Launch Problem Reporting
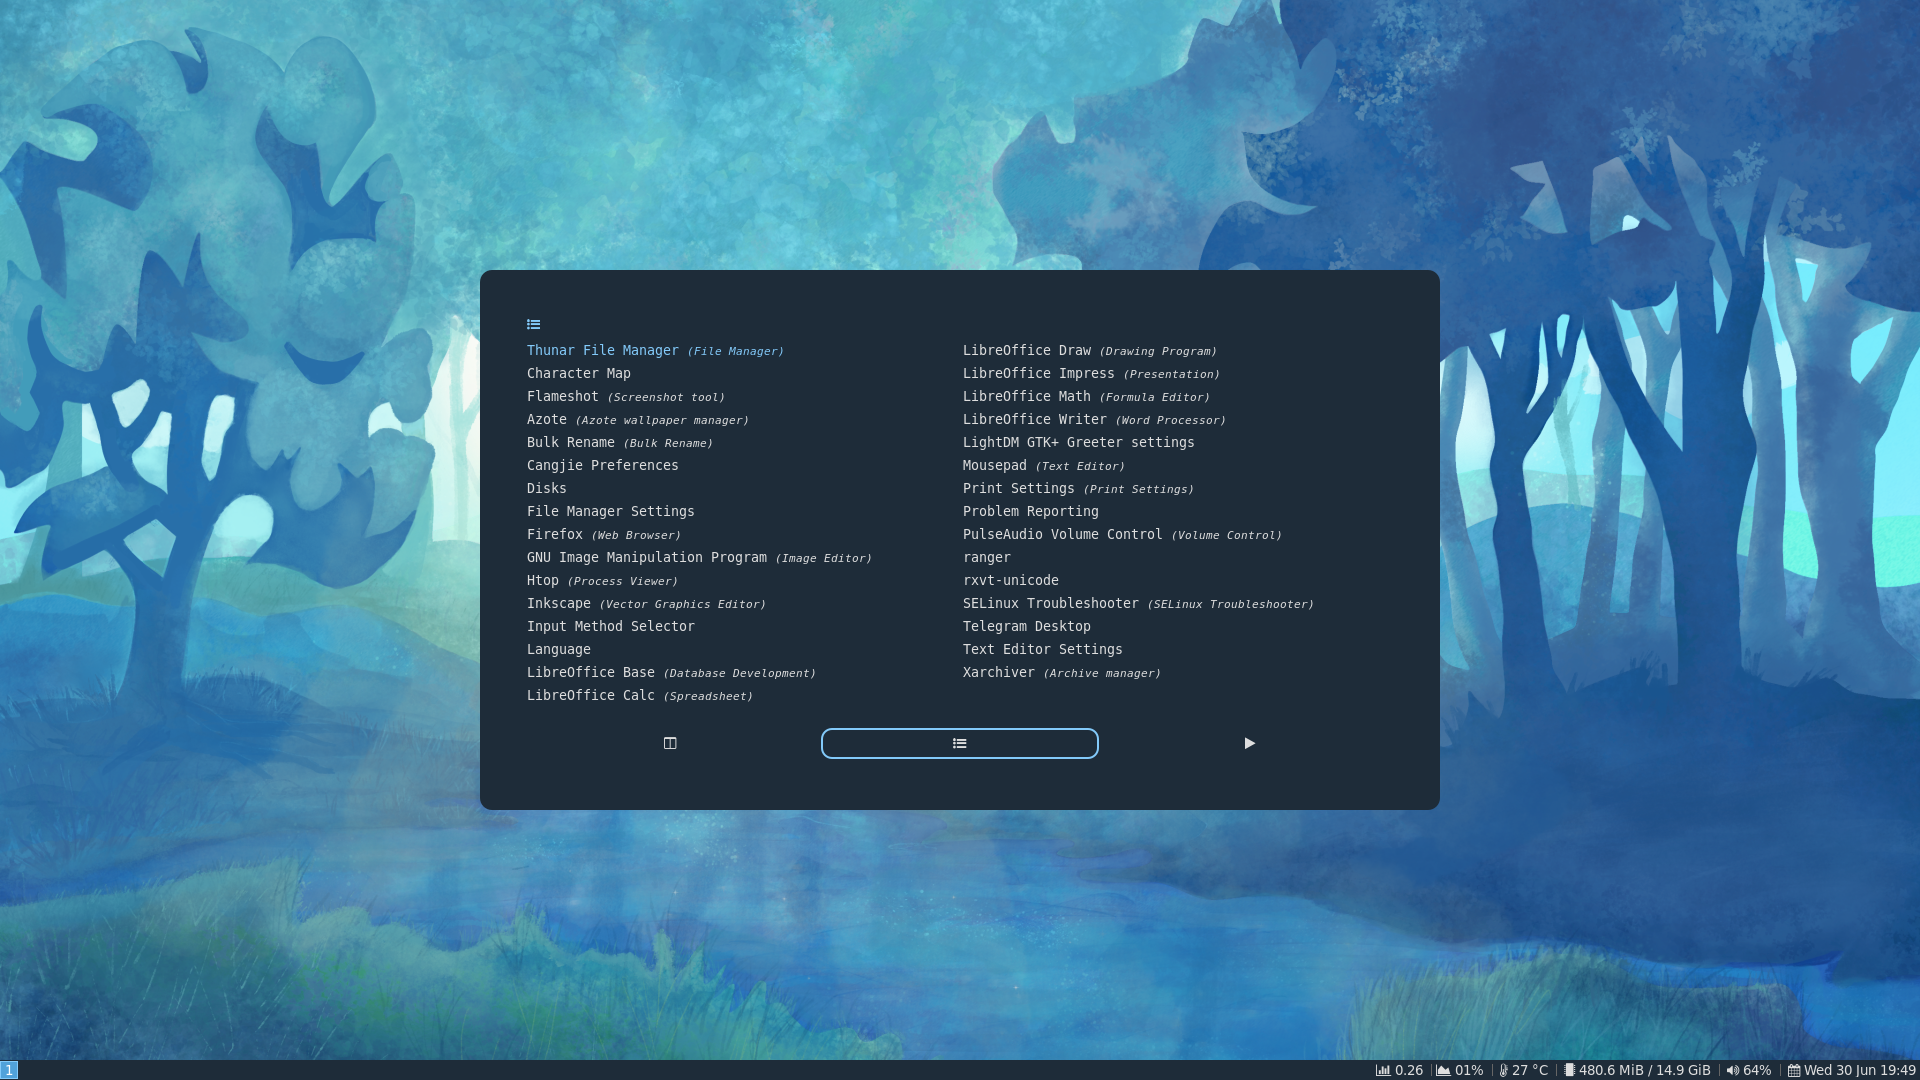1920x1080 pixels. (1031, 511)
